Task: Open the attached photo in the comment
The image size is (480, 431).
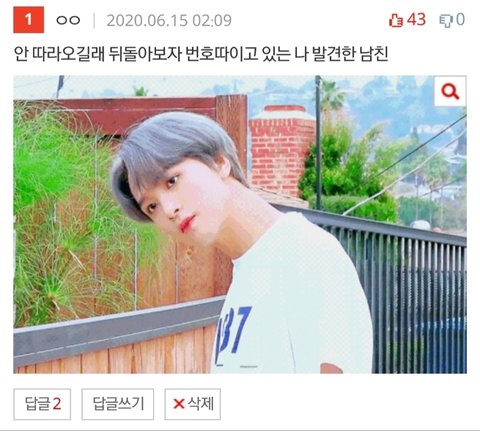Action: [240, 224]
